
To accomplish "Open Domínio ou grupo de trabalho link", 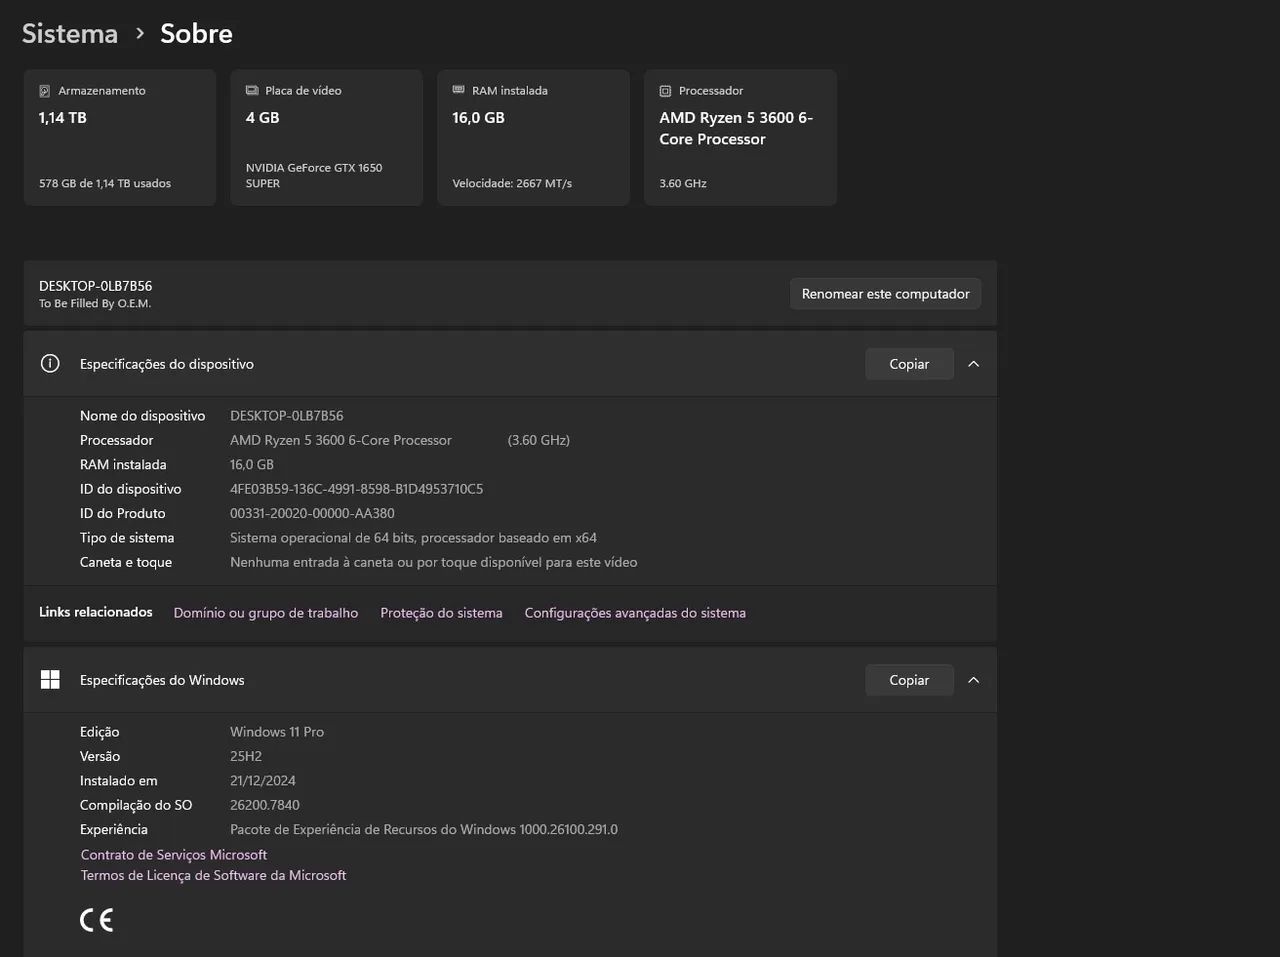I will pos(266,613).
